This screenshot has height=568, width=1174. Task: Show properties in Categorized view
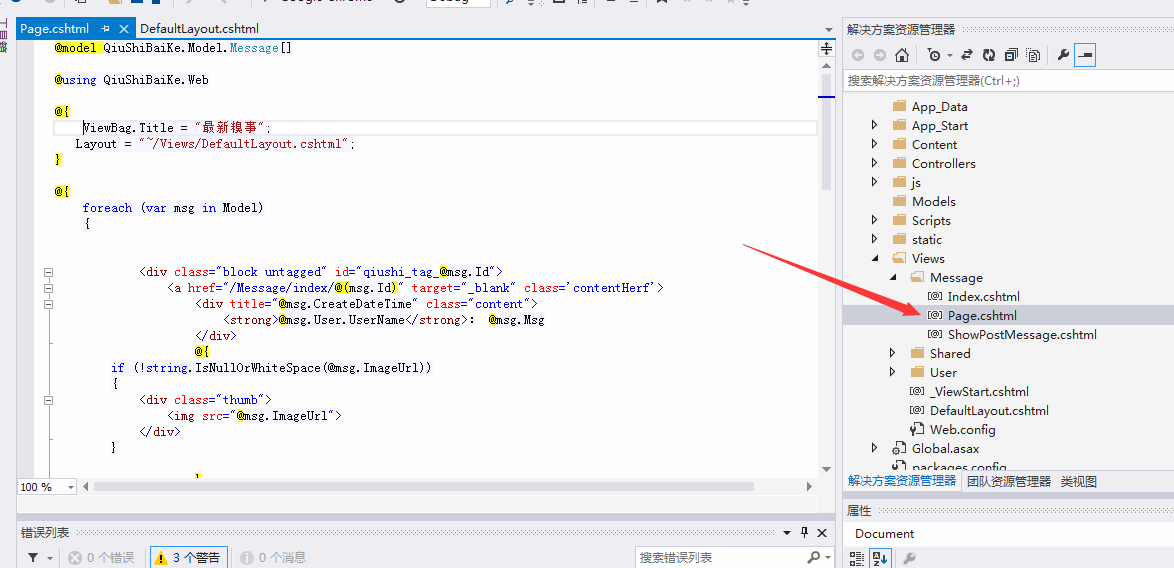coord(857,558)
